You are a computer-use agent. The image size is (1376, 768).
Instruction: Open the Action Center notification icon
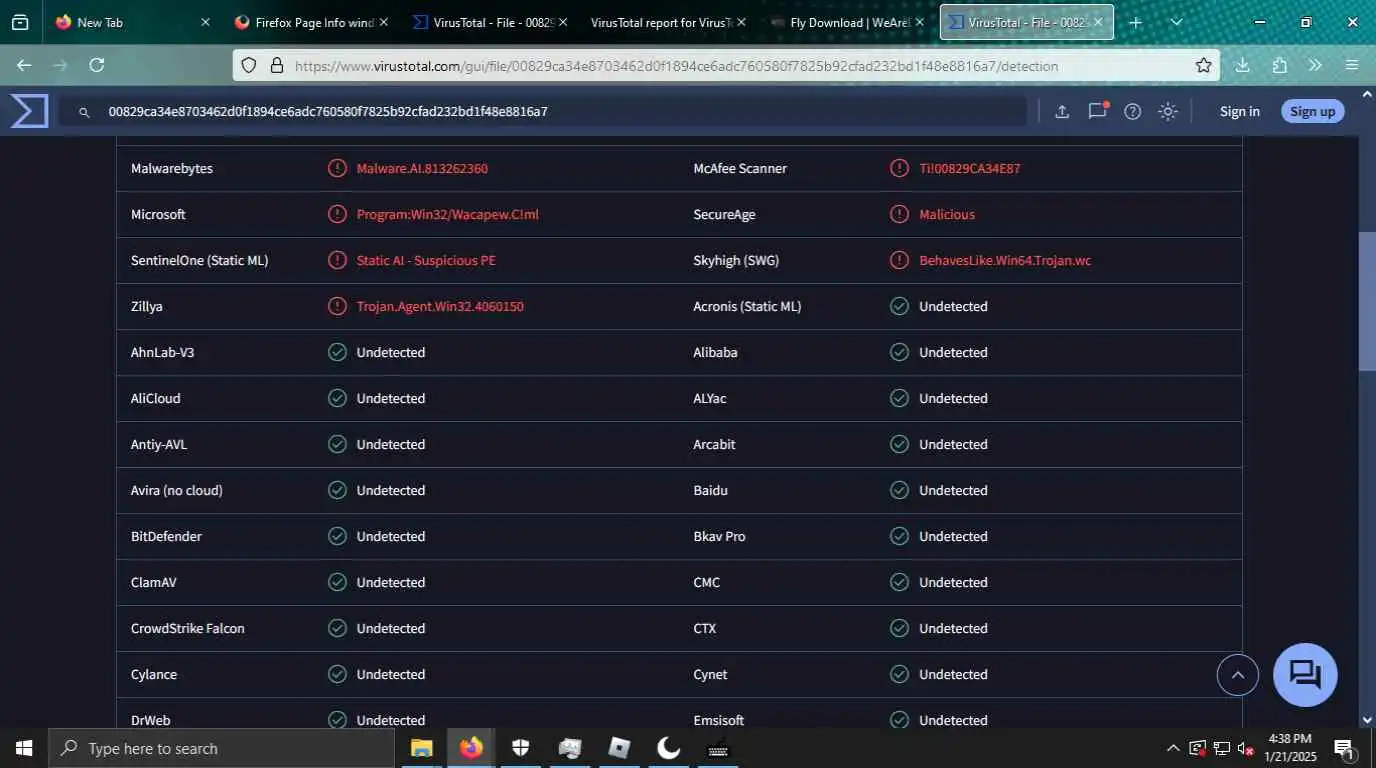[1344, 748]
